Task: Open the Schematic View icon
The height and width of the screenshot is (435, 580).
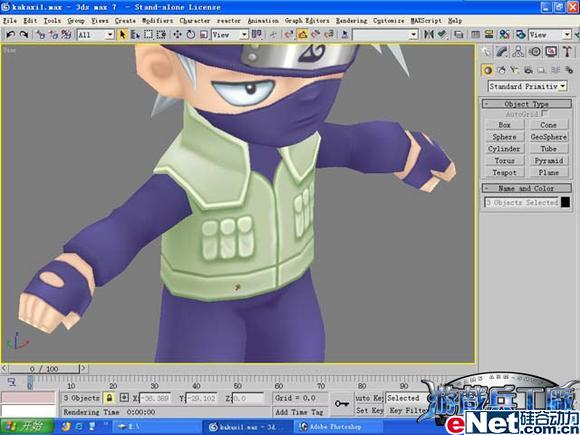Action: (489, 35)
